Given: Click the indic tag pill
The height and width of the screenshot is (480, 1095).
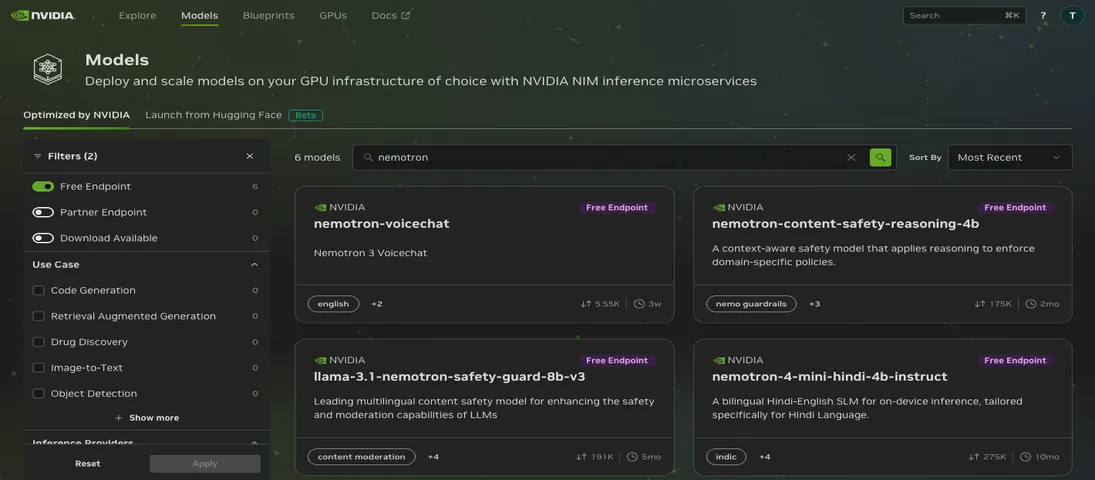Looking at the screenshot, I should coord(726,457).
